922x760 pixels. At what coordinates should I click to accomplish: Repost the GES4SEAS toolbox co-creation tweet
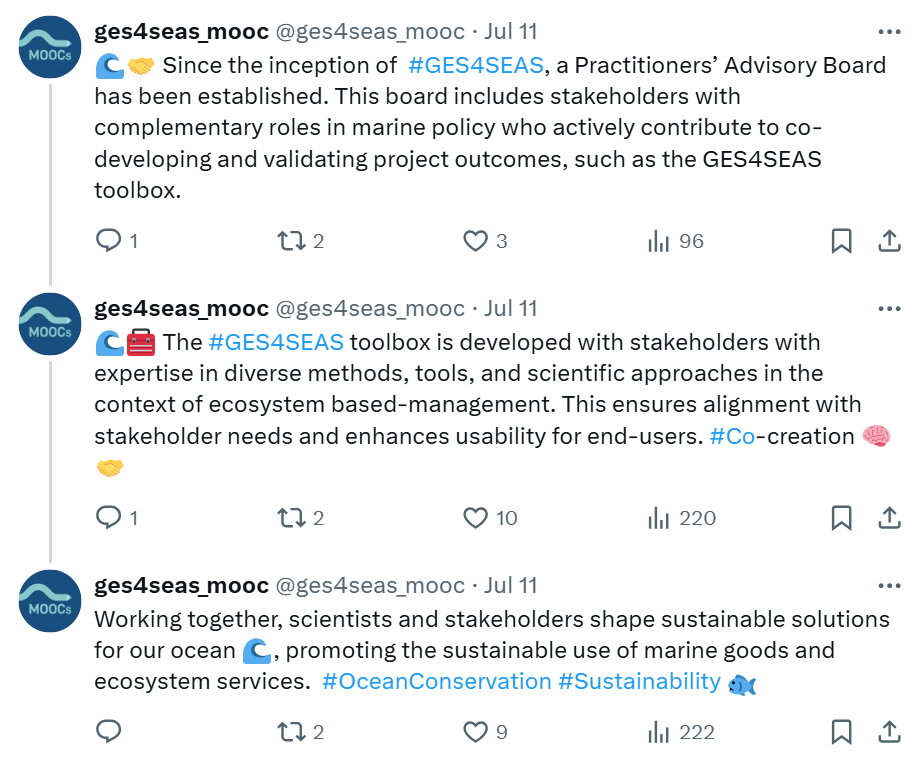pos(291,518)
